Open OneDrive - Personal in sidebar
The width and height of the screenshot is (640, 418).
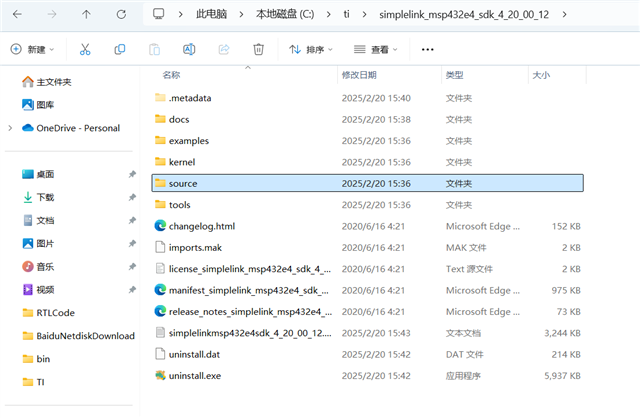71,128
